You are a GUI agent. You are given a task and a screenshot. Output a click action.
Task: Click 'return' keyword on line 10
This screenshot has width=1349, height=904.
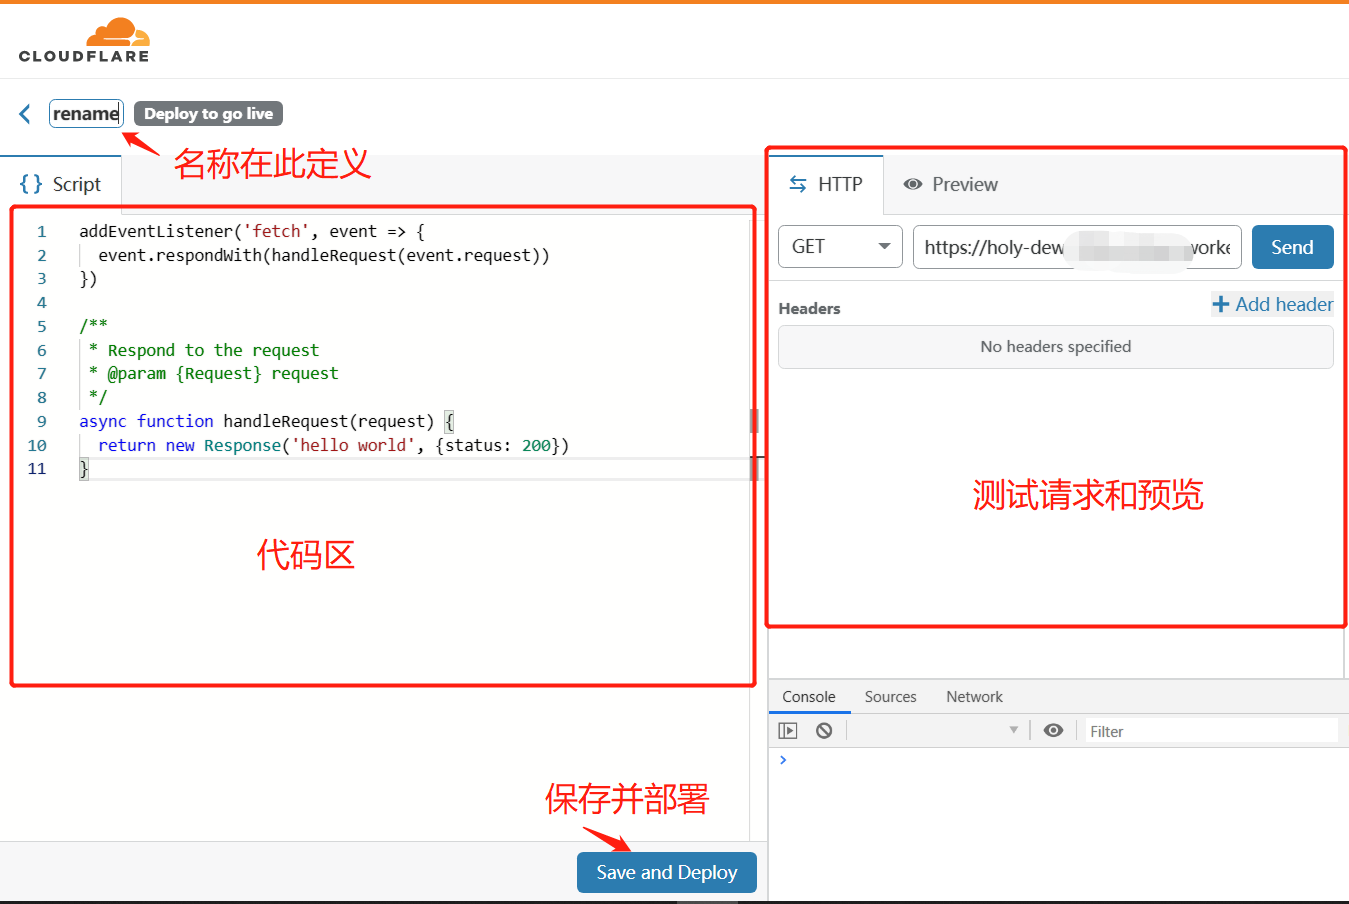[127, 445]
